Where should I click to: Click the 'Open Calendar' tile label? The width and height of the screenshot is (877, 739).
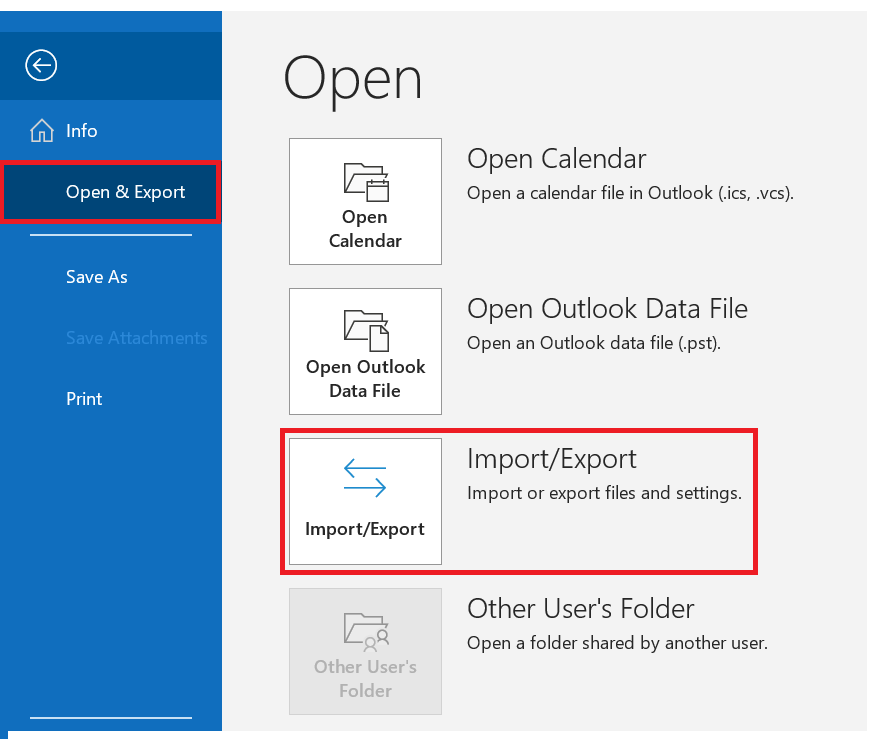point(365,229)
